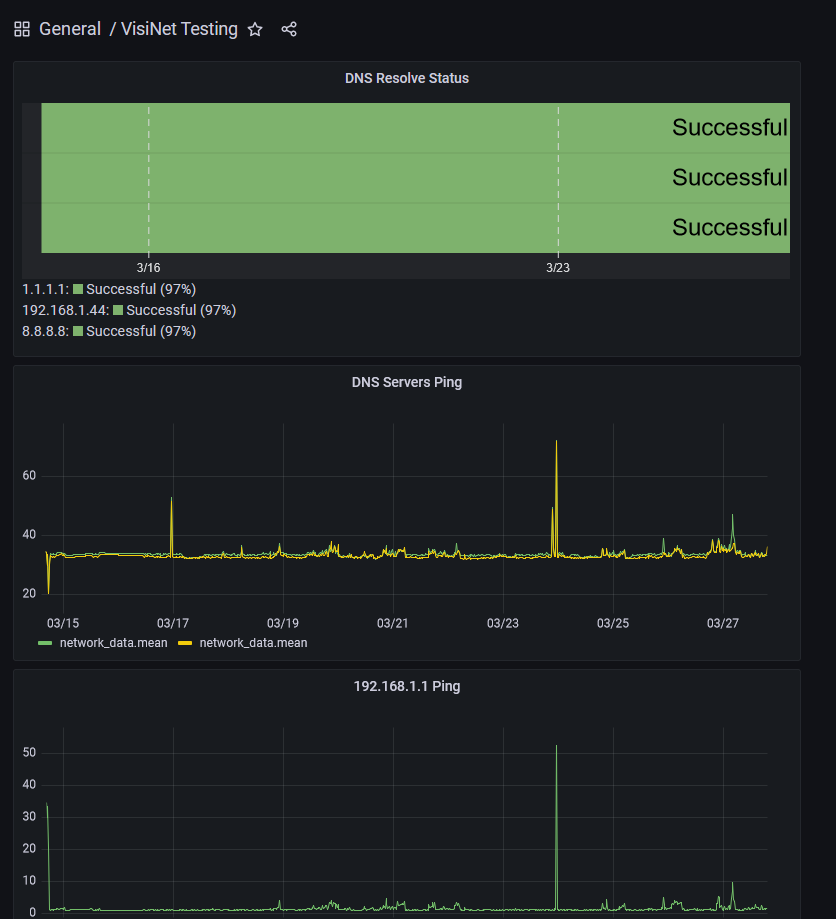The image size is (836, 919).
Task: Toggle the green network_data.mean legend label
Action: pyautogui.click(x=113, y=643)
